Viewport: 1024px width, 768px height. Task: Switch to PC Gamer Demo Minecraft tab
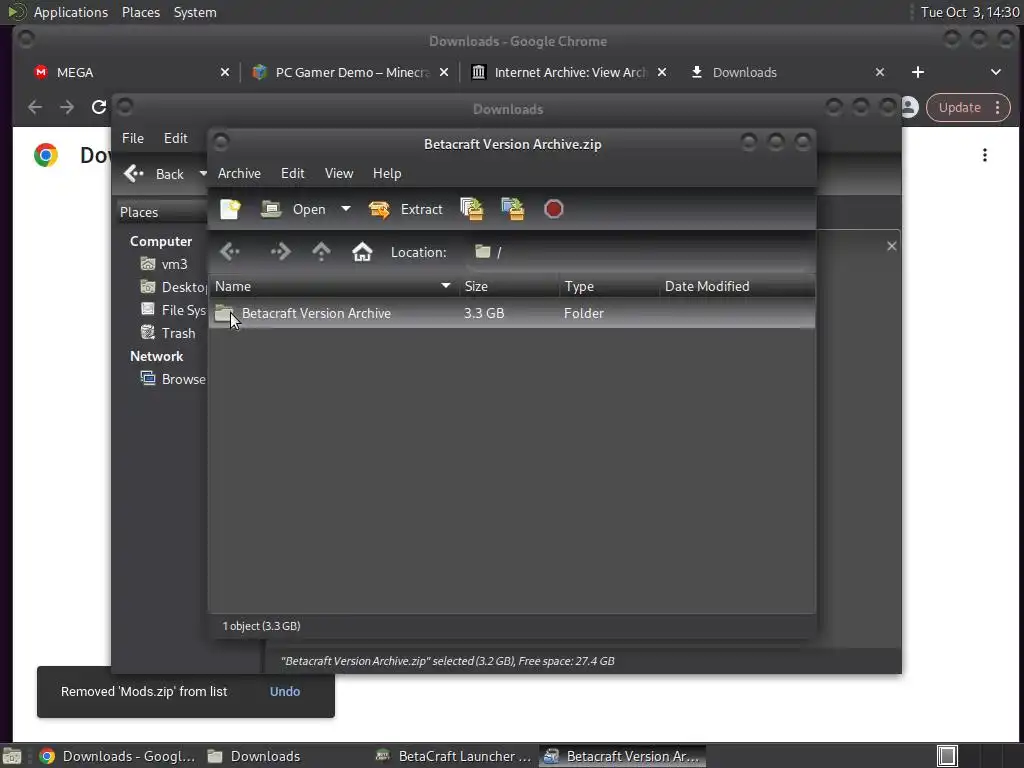(353, 72)
